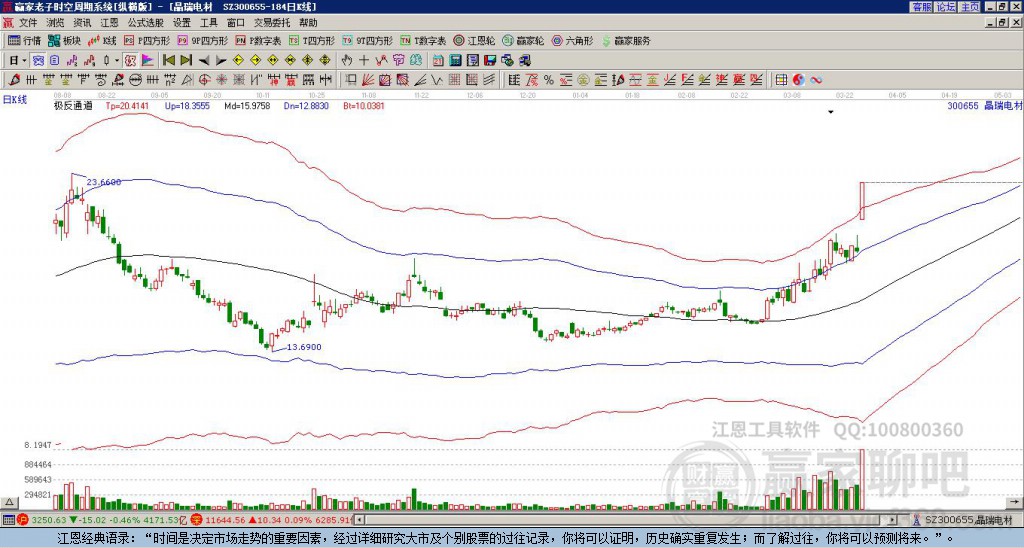Click the horizontal scrollbar left arrow

(360, 520)
